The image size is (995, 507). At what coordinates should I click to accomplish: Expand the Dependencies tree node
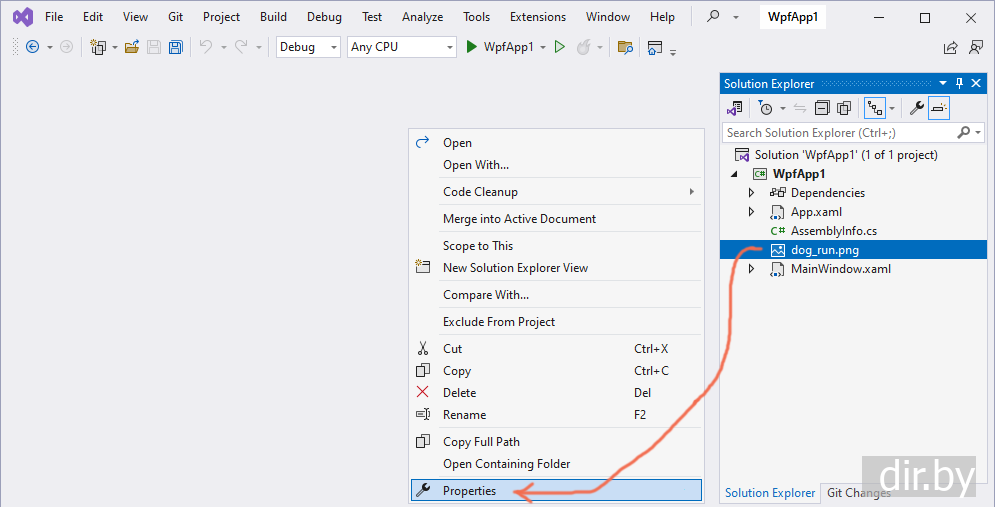click(752, 193)
